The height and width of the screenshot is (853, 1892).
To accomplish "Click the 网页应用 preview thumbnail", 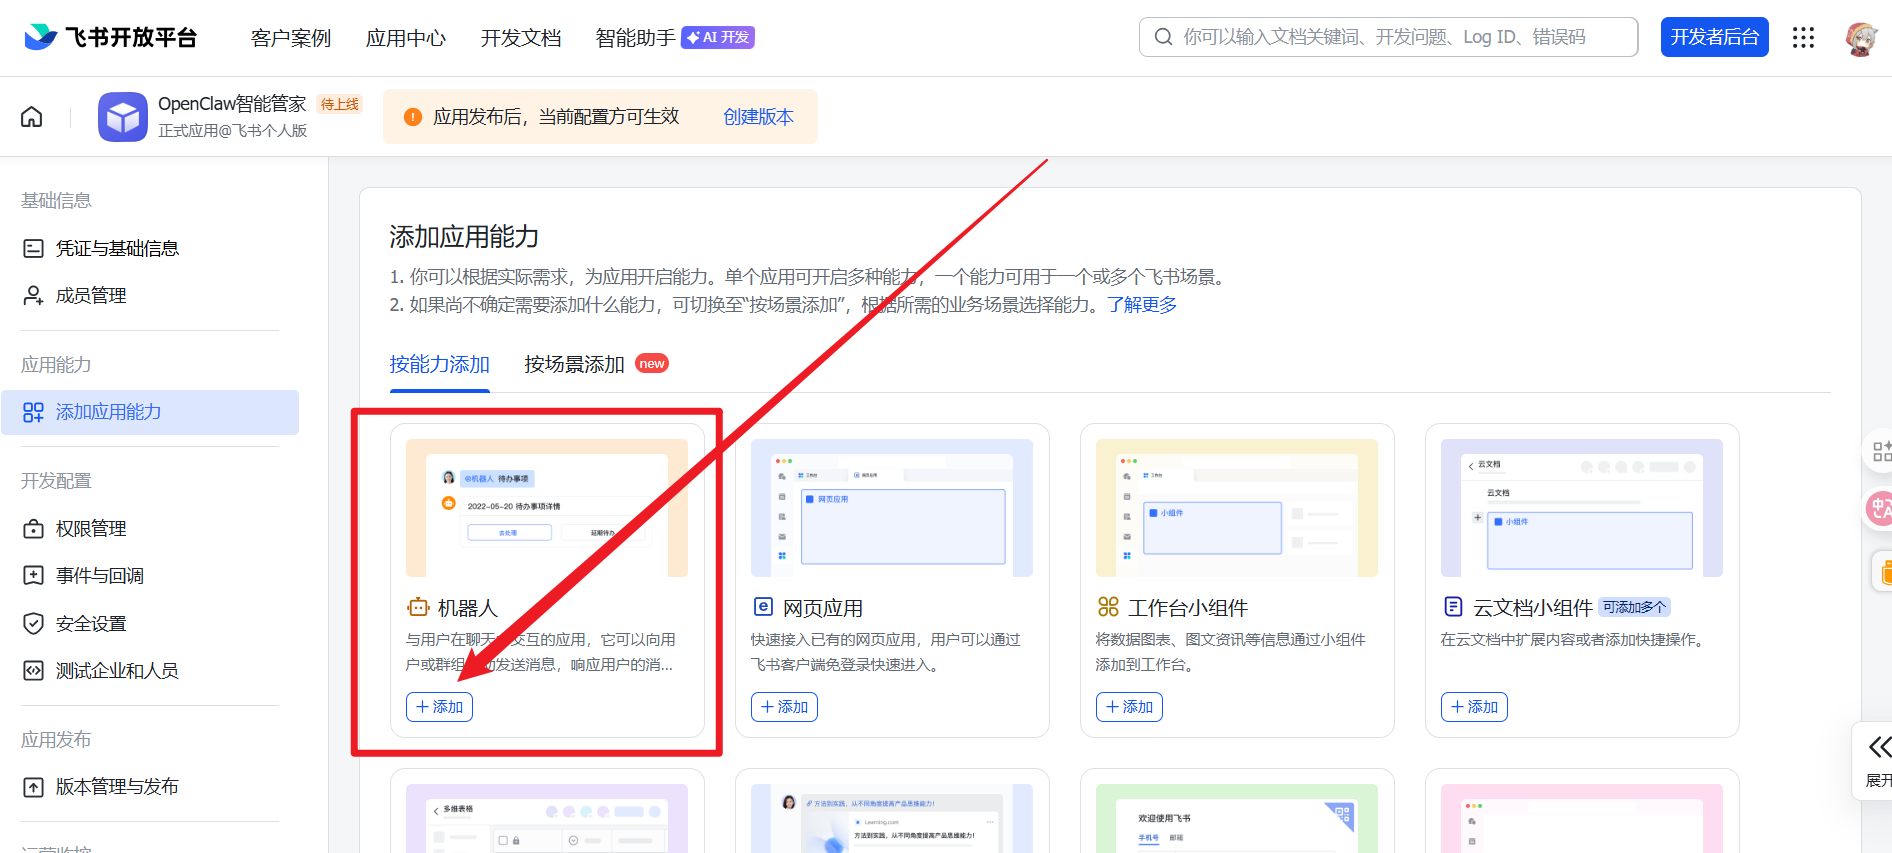I will (x=892, y=508).
